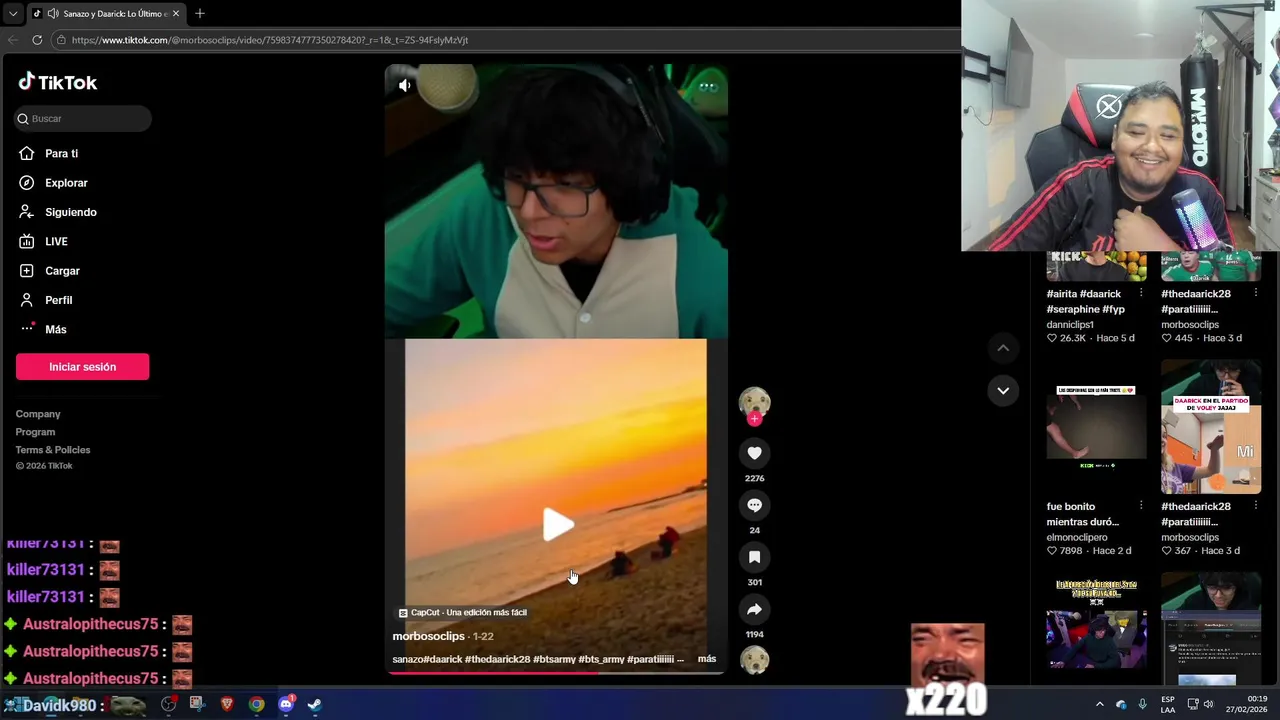Image resolution: width=1280 pixels, height=720 pixels.
Task: Open fue bonito mientras duró thumbnail
Action: [x=1096, y=427]
